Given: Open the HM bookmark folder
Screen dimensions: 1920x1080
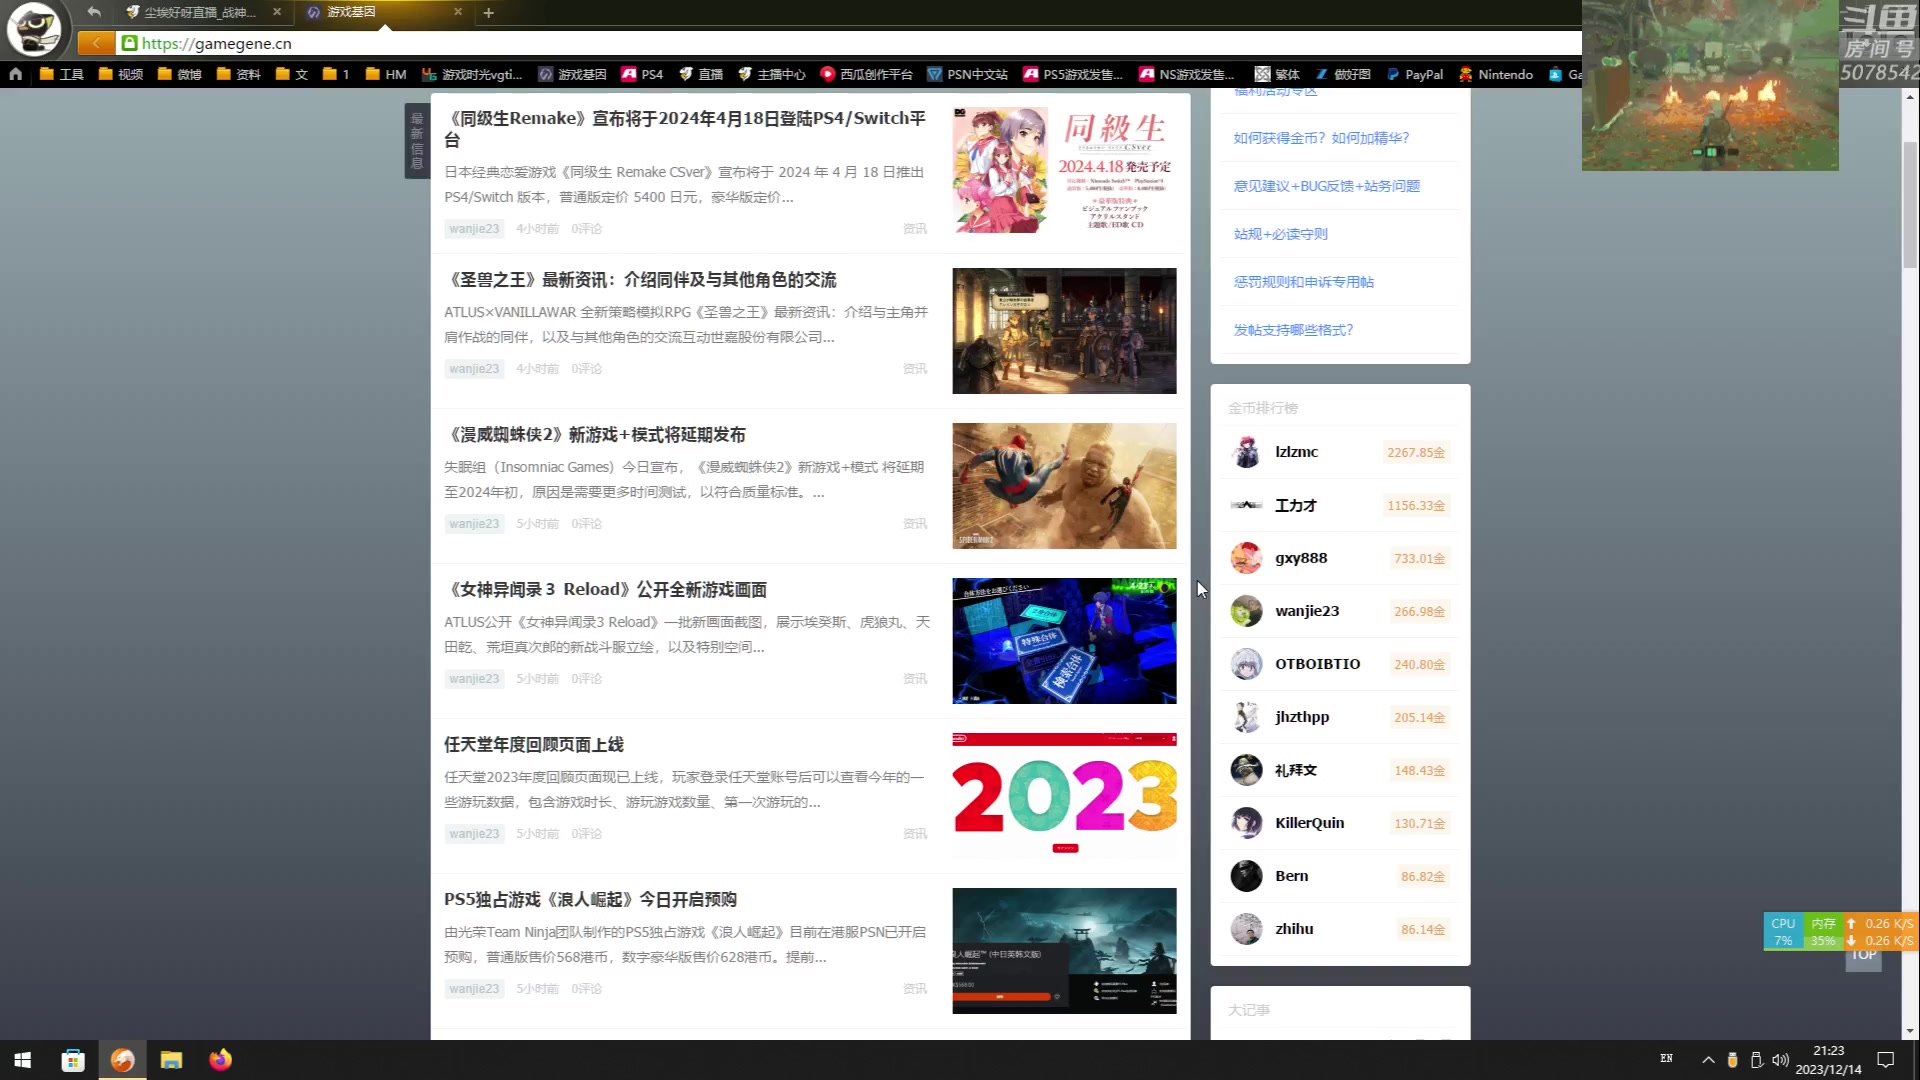Looking at the screenshot, I should tap(386, 74).
